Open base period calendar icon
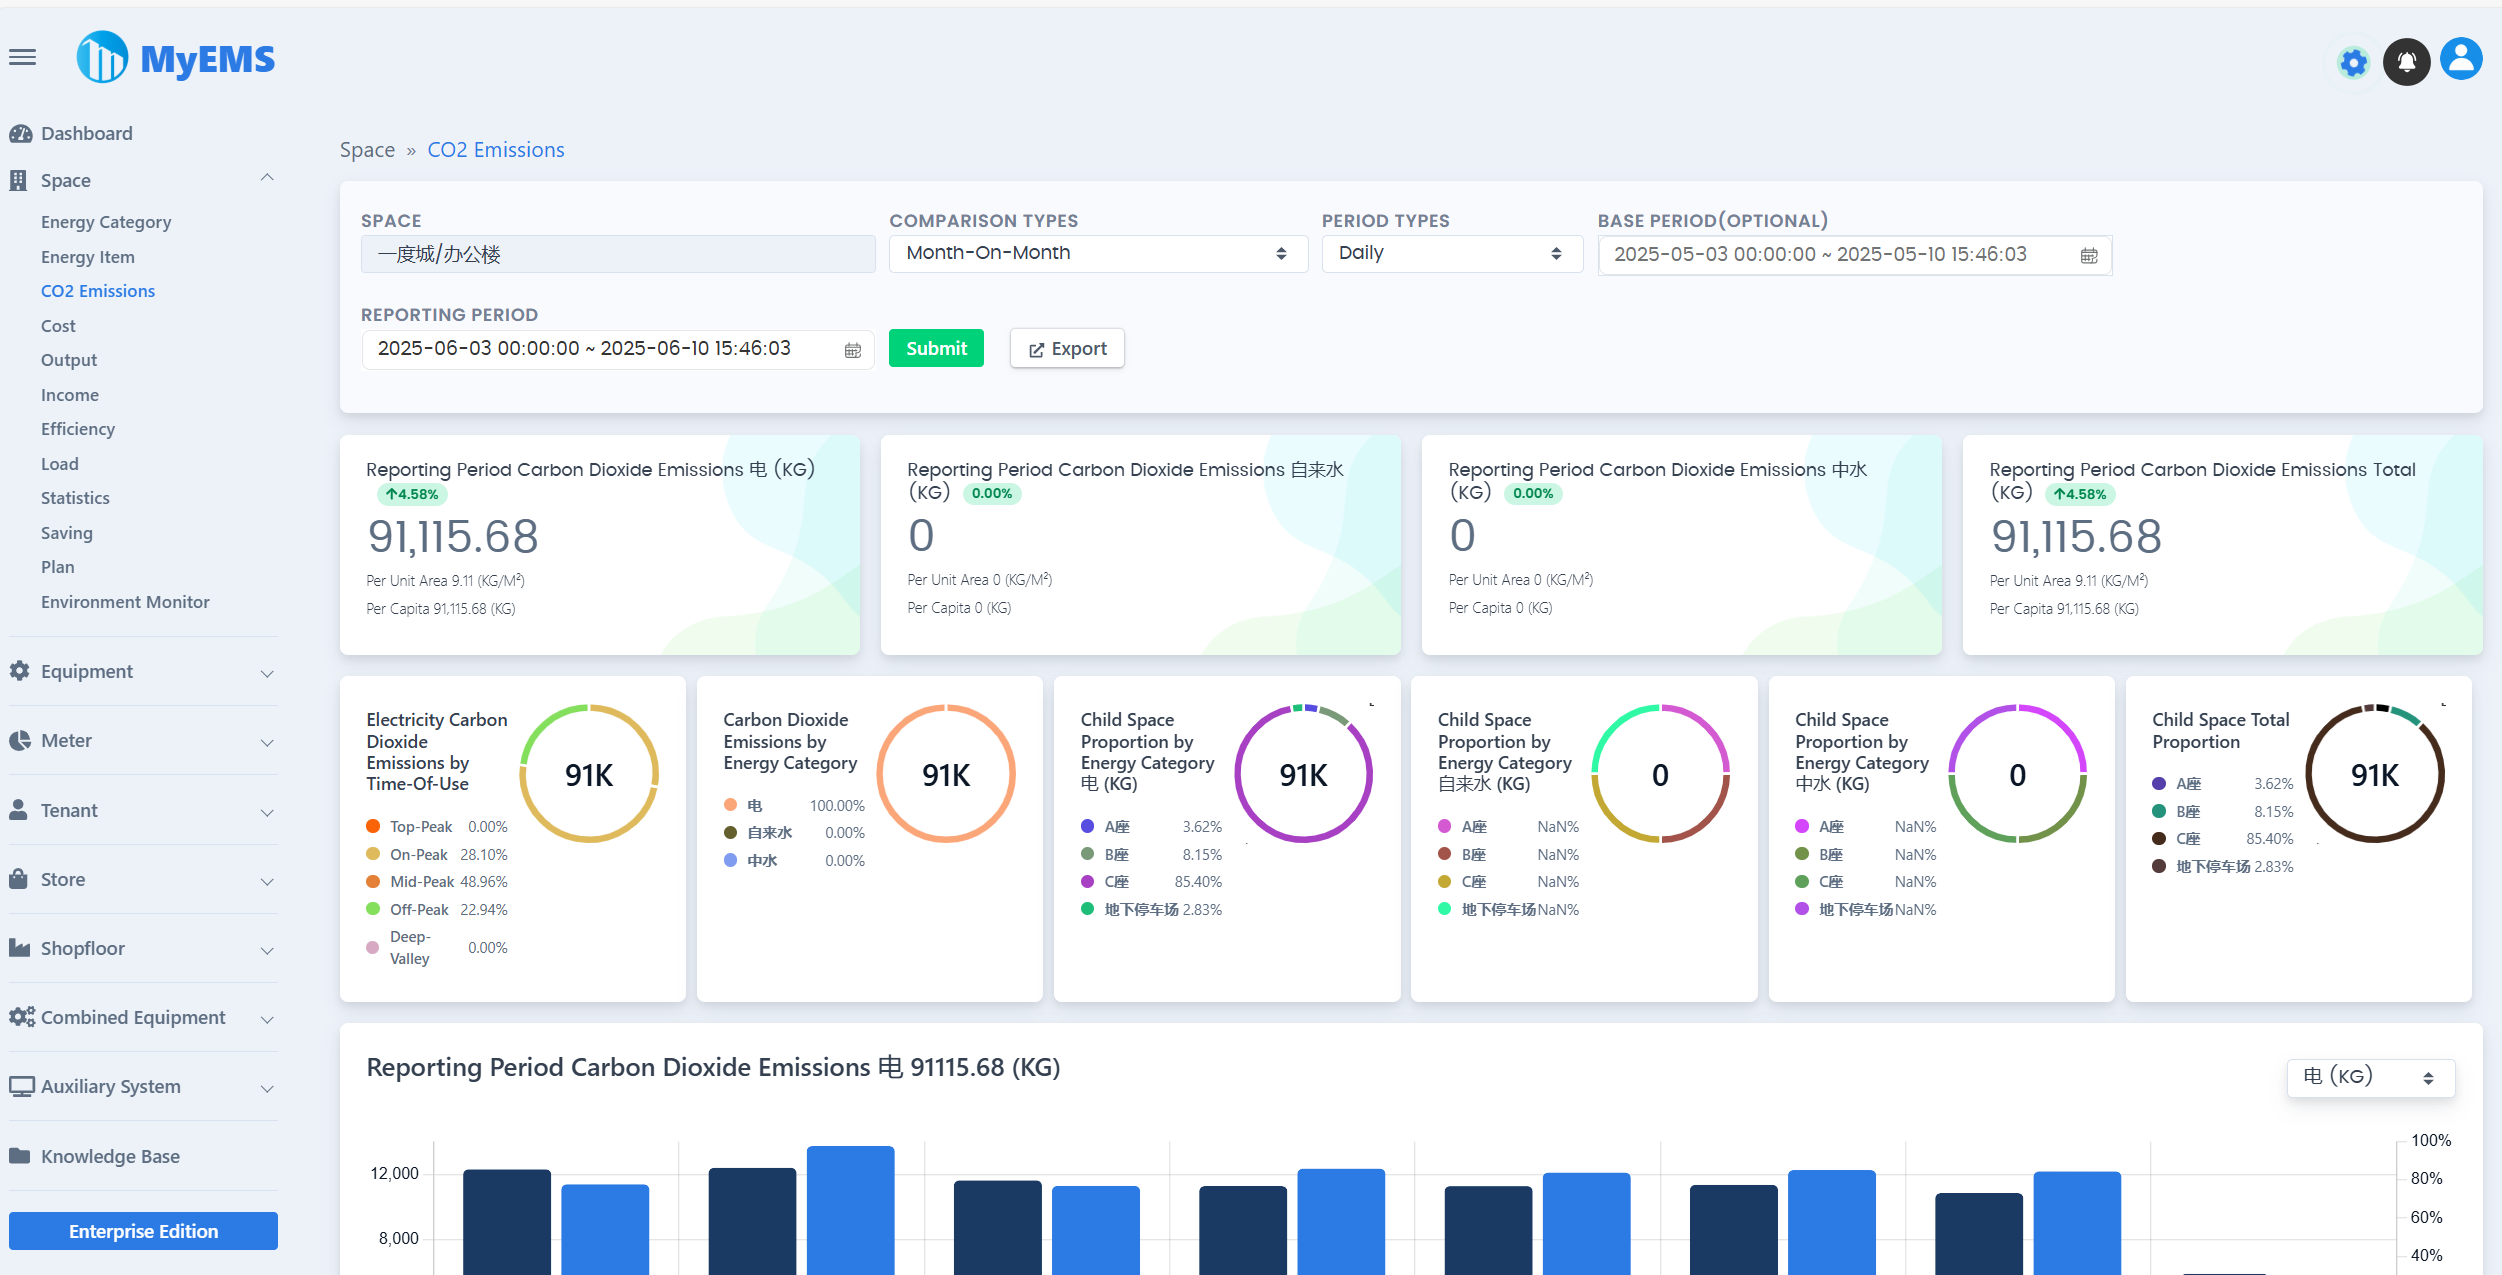Viewport: 2502px width, 1275px height. coord(2089,256)
